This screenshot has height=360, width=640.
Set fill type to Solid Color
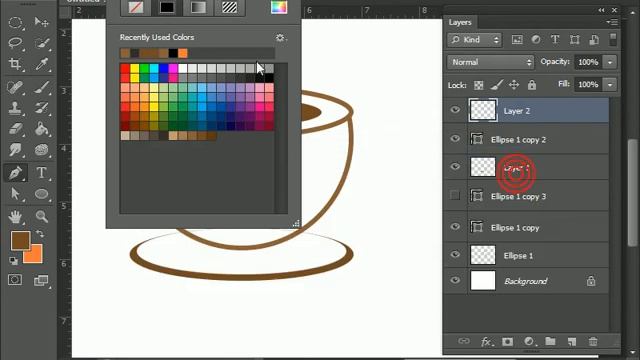click(167, 8)
